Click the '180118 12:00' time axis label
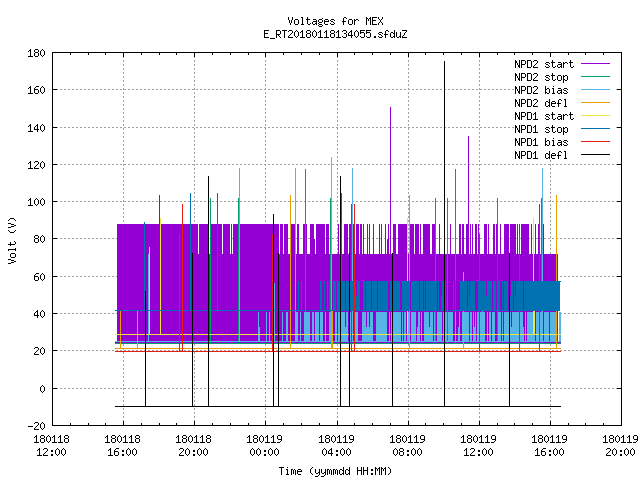The height and width of the screenshot is (480, 640). point(51,446)
